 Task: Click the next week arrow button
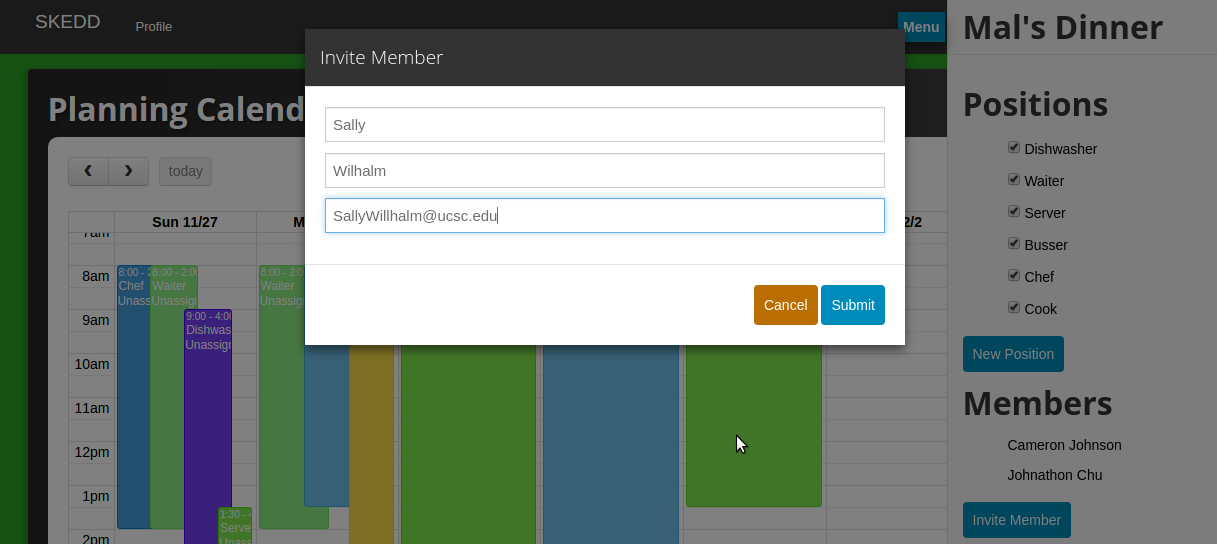(x=128, y=171)
